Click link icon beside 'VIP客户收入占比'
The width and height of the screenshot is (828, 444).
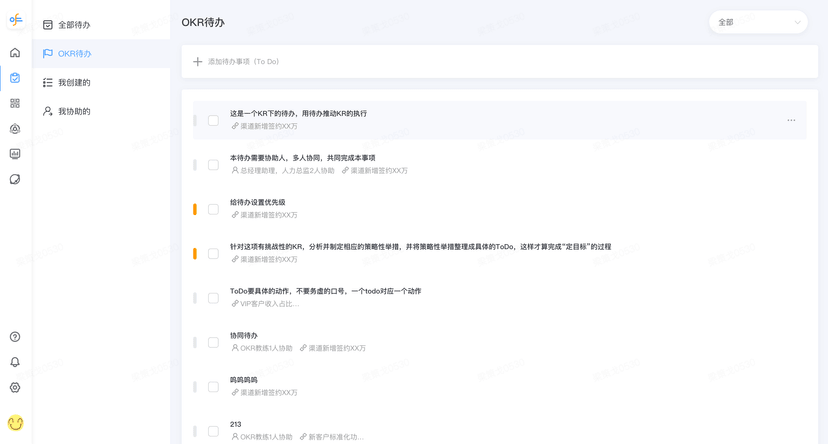(x=235, y=304)
